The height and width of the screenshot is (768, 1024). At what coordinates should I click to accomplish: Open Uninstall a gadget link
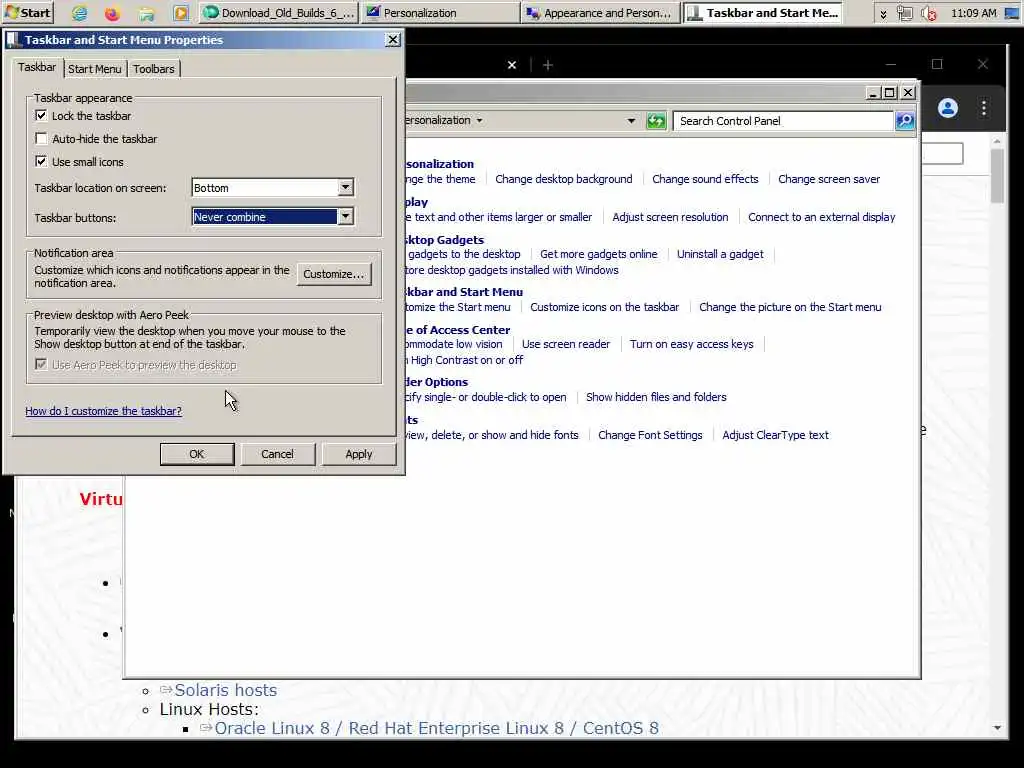pyautogui.click(x=720, y=254)
